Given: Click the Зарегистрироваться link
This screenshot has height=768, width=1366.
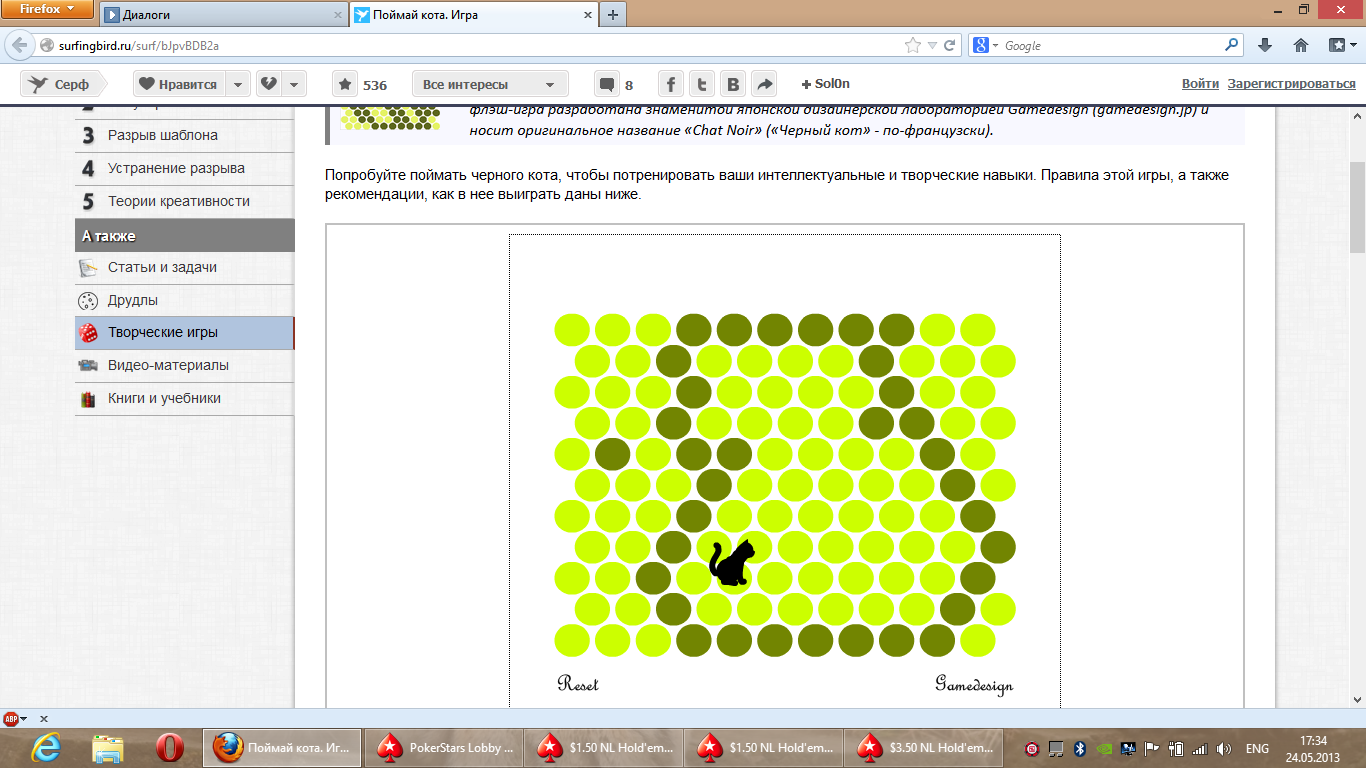Looking at the screenshot, I should click(1292, 84).
